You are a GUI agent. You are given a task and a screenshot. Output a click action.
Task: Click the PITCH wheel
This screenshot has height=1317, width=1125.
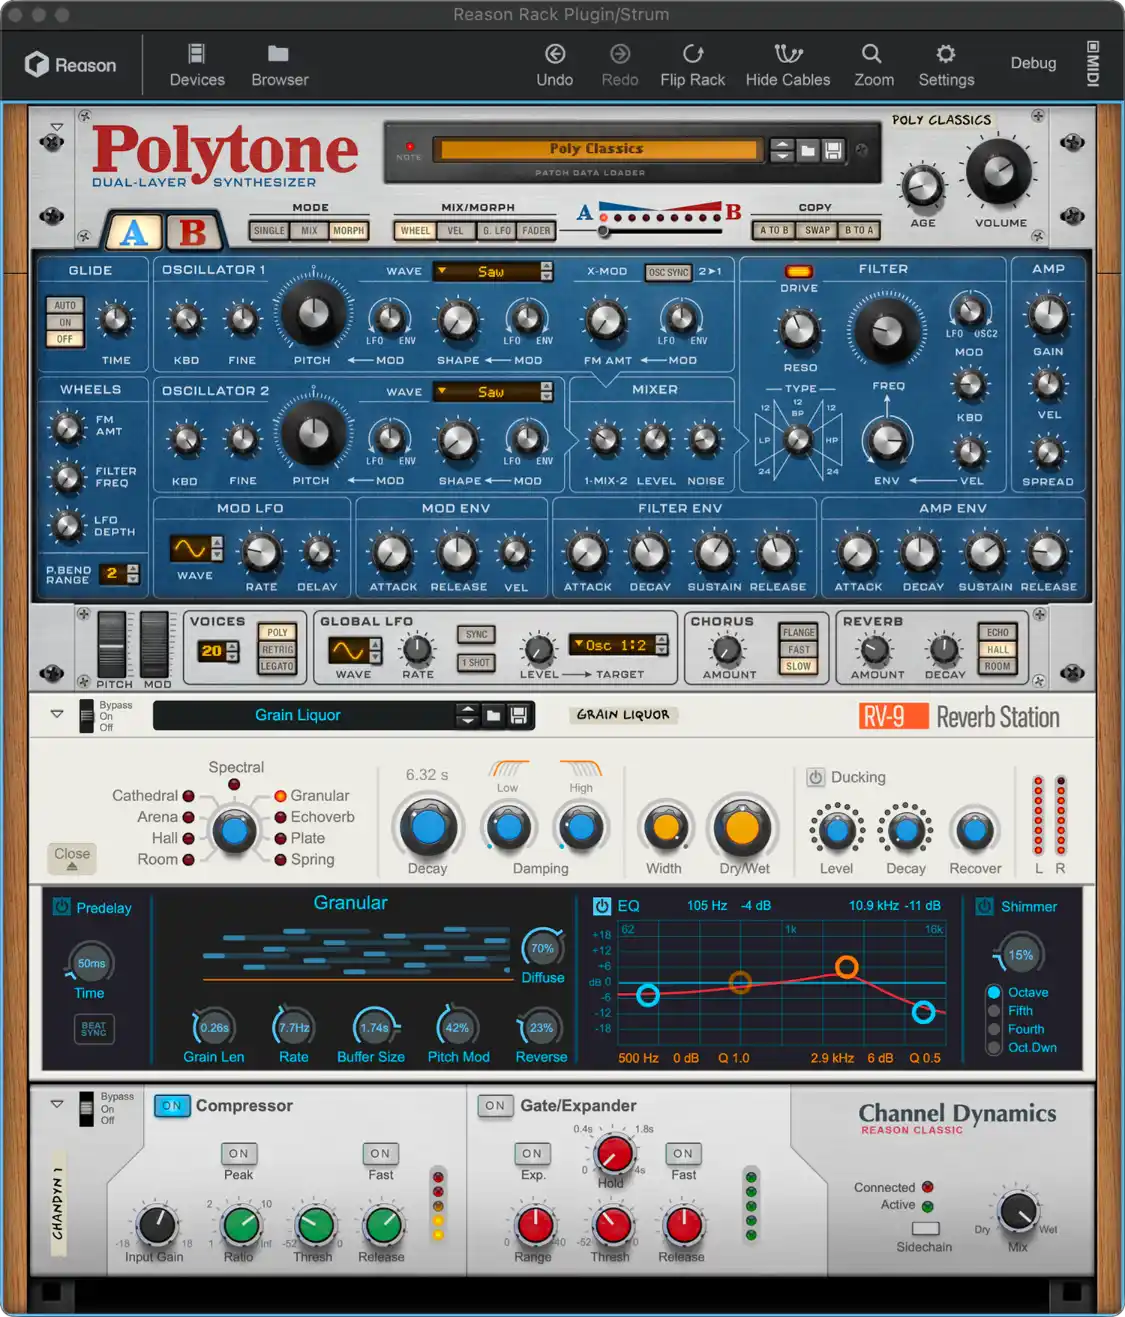tap(111, 643)
